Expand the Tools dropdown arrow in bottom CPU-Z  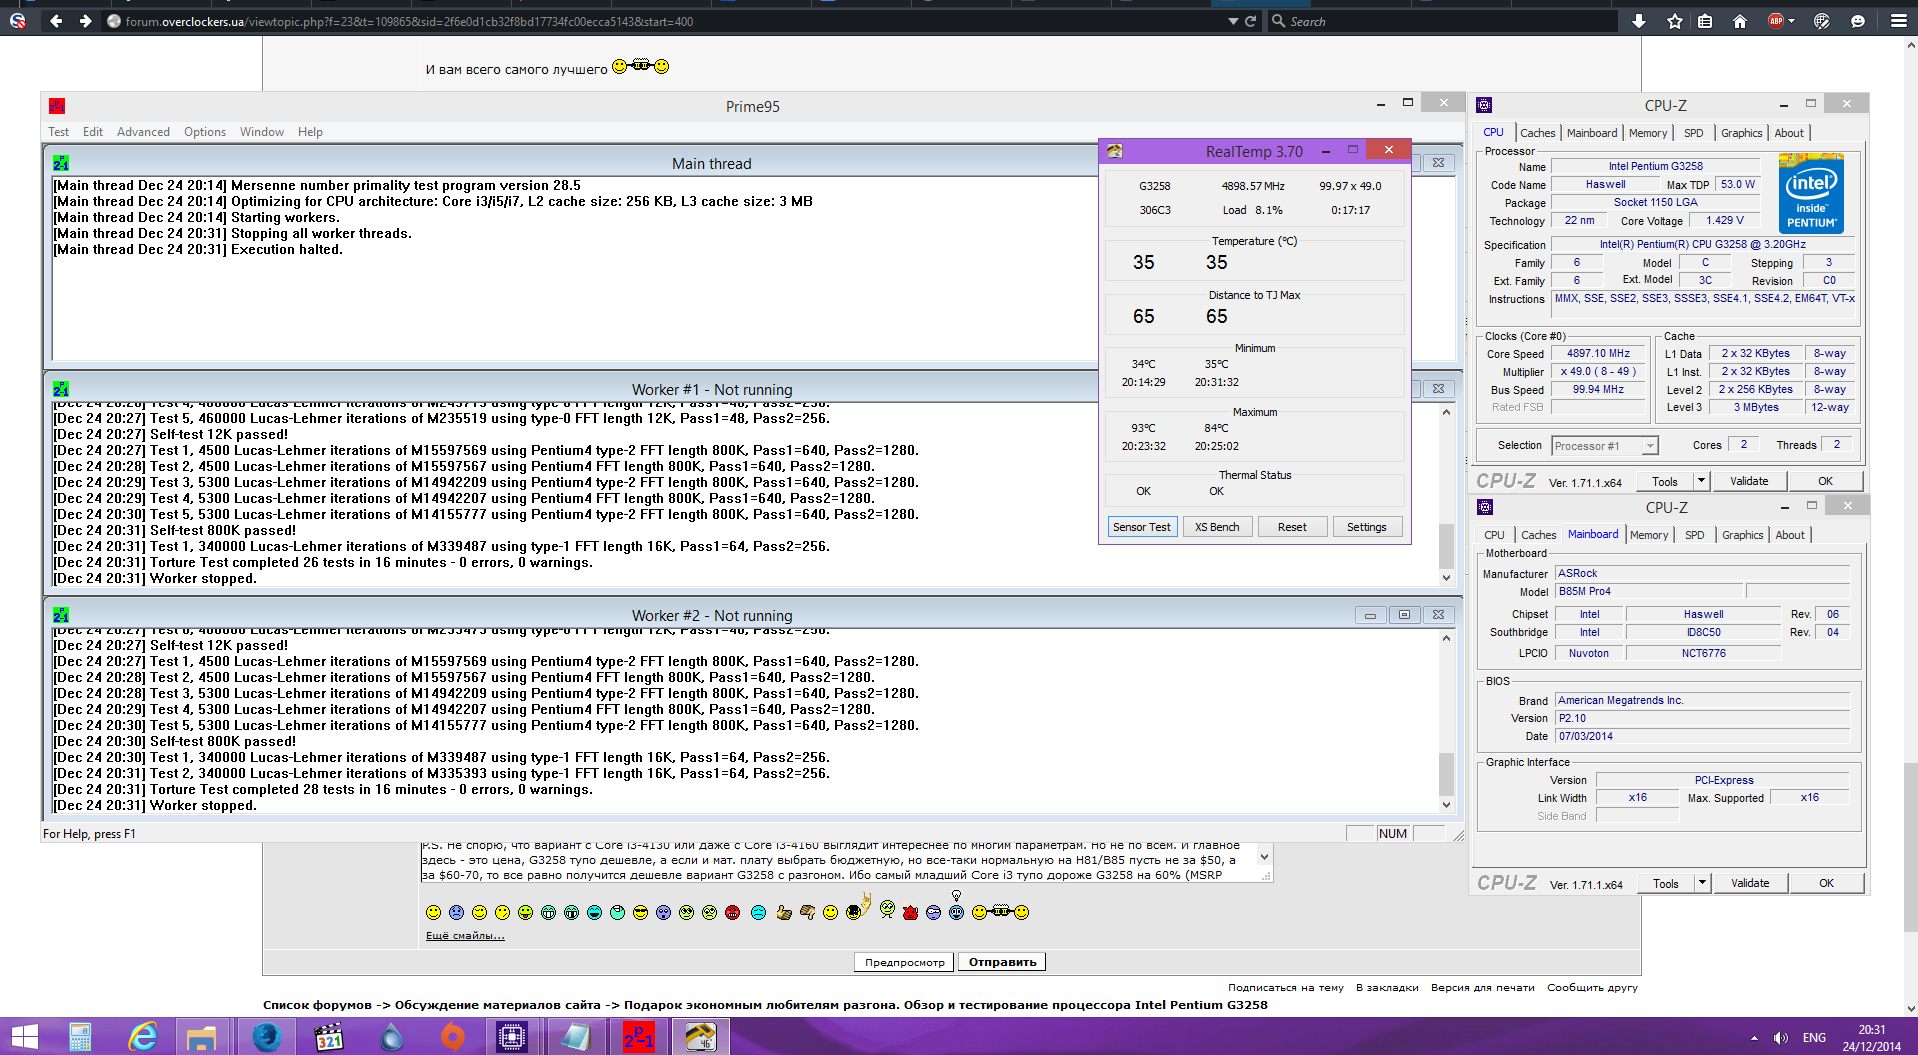coord(1702,883)
